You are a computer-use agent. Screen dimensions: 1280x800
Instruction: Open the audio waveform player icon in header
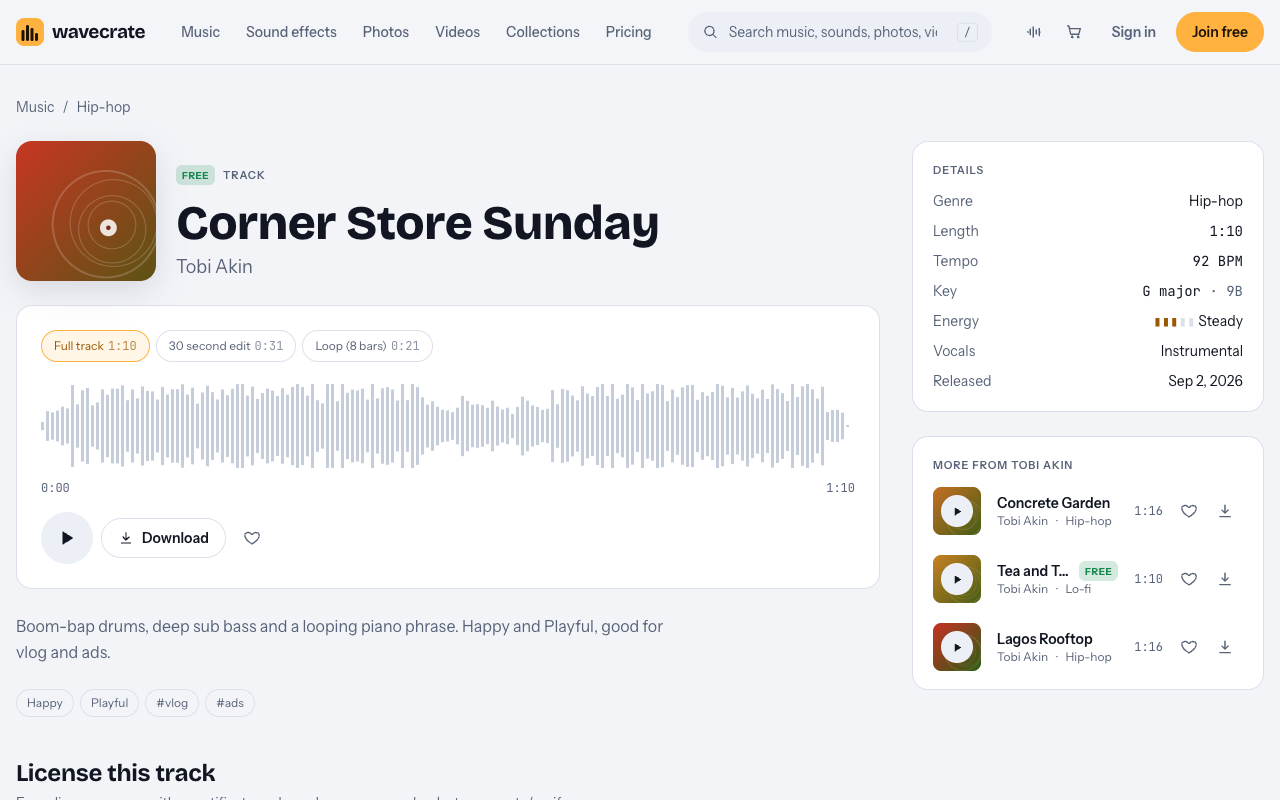1034,32
